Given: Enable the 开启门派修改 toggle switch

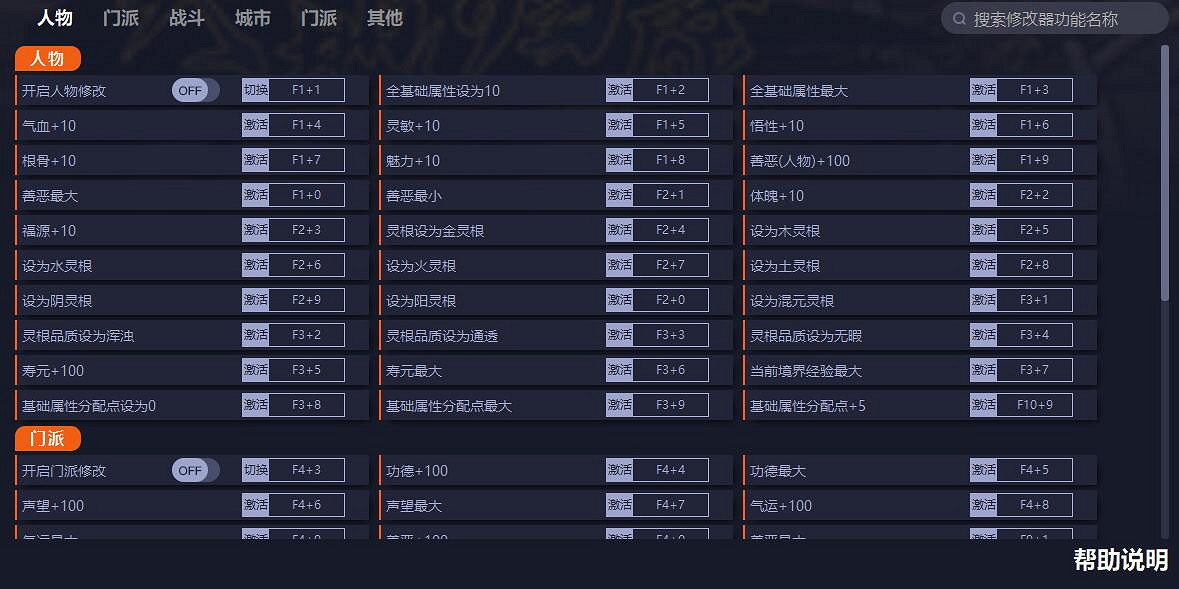Looking at the screenshot, I should [x=193, y=470].
